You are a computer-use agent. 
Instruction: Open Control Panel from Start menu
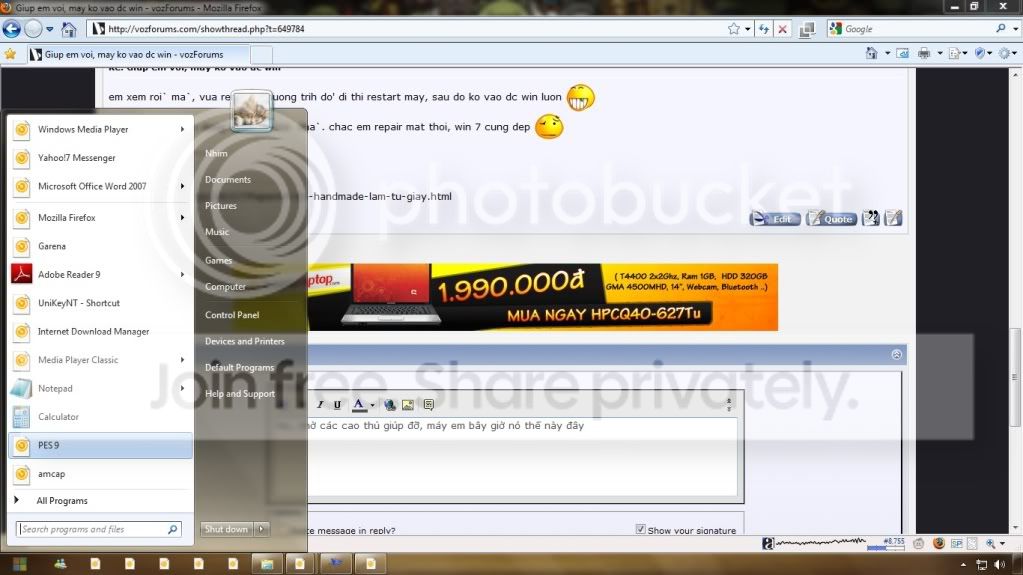[x=232, y=315]
